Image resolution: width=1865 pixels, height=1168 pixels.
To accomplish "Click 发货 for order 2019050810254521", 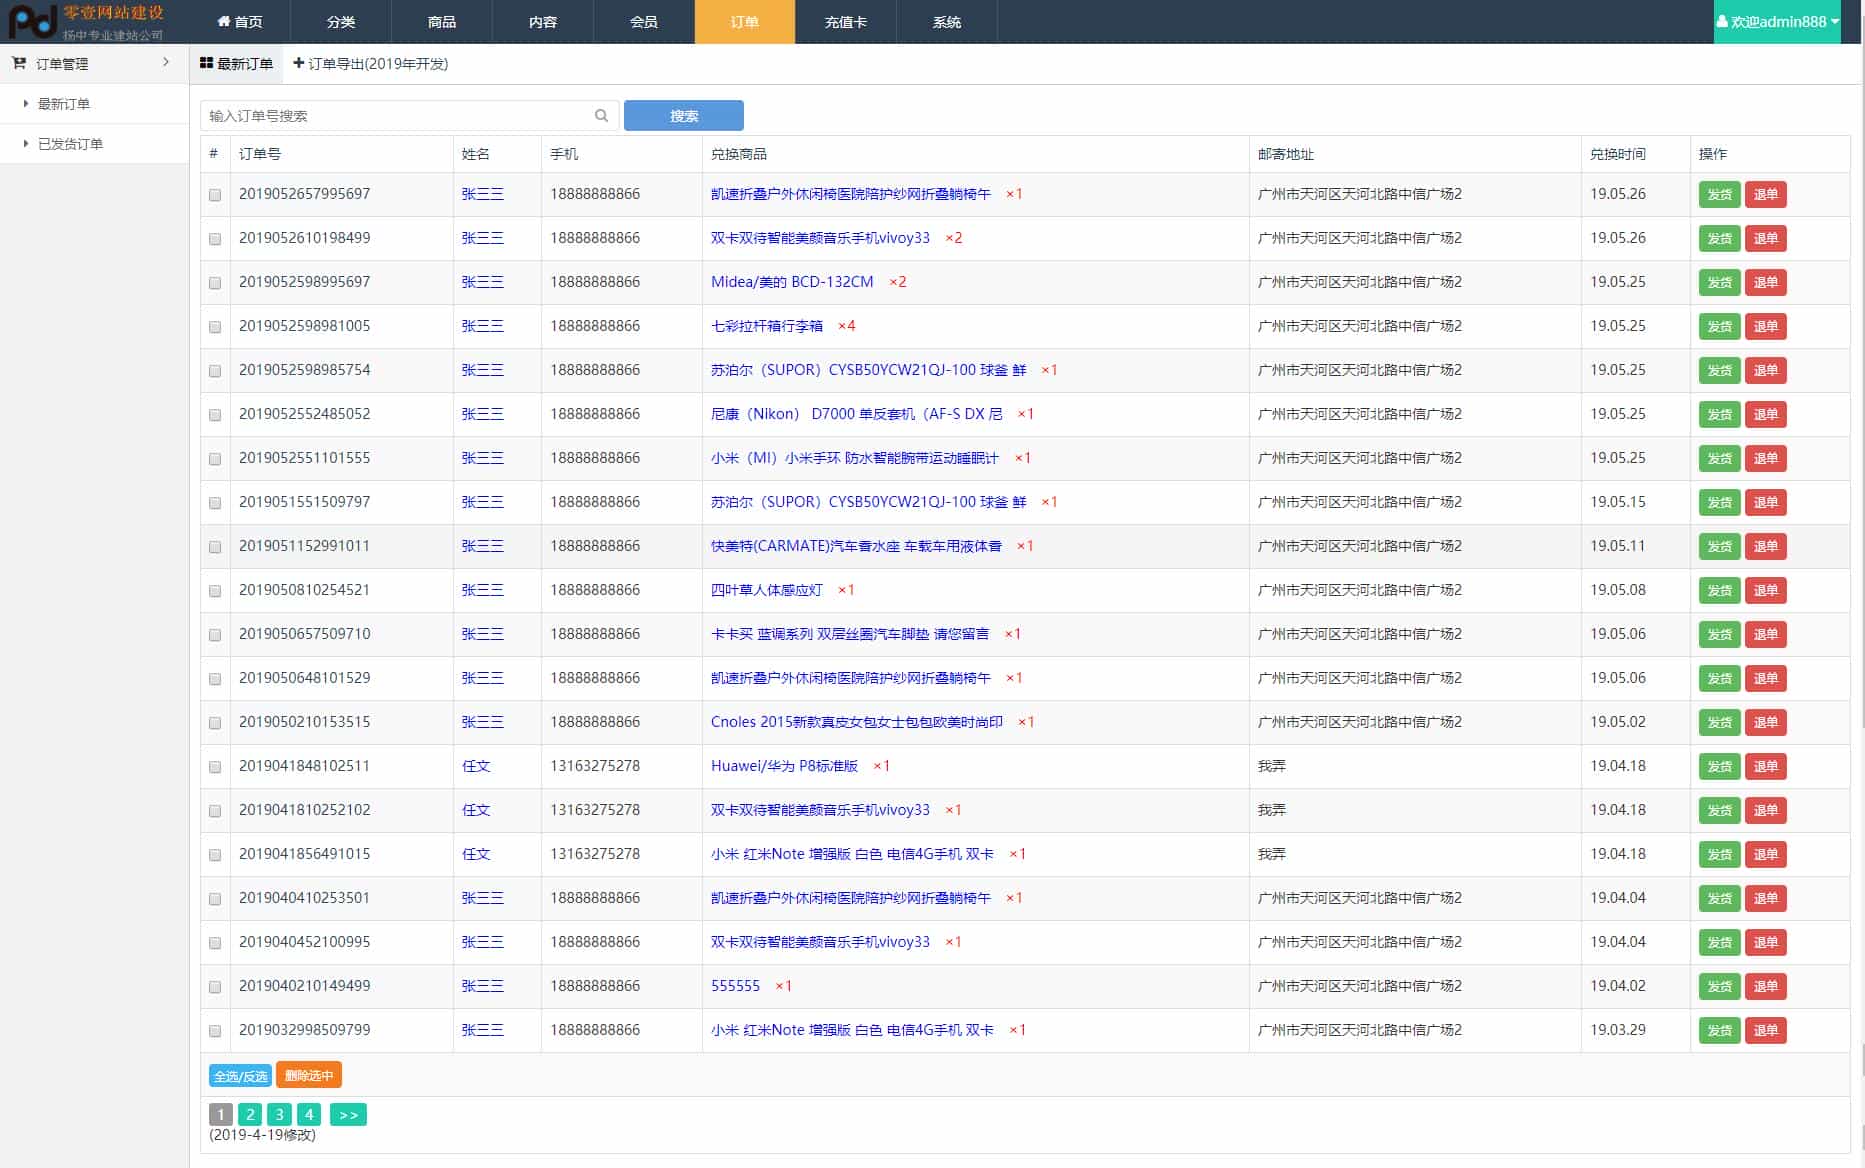I will (1719, 590).
